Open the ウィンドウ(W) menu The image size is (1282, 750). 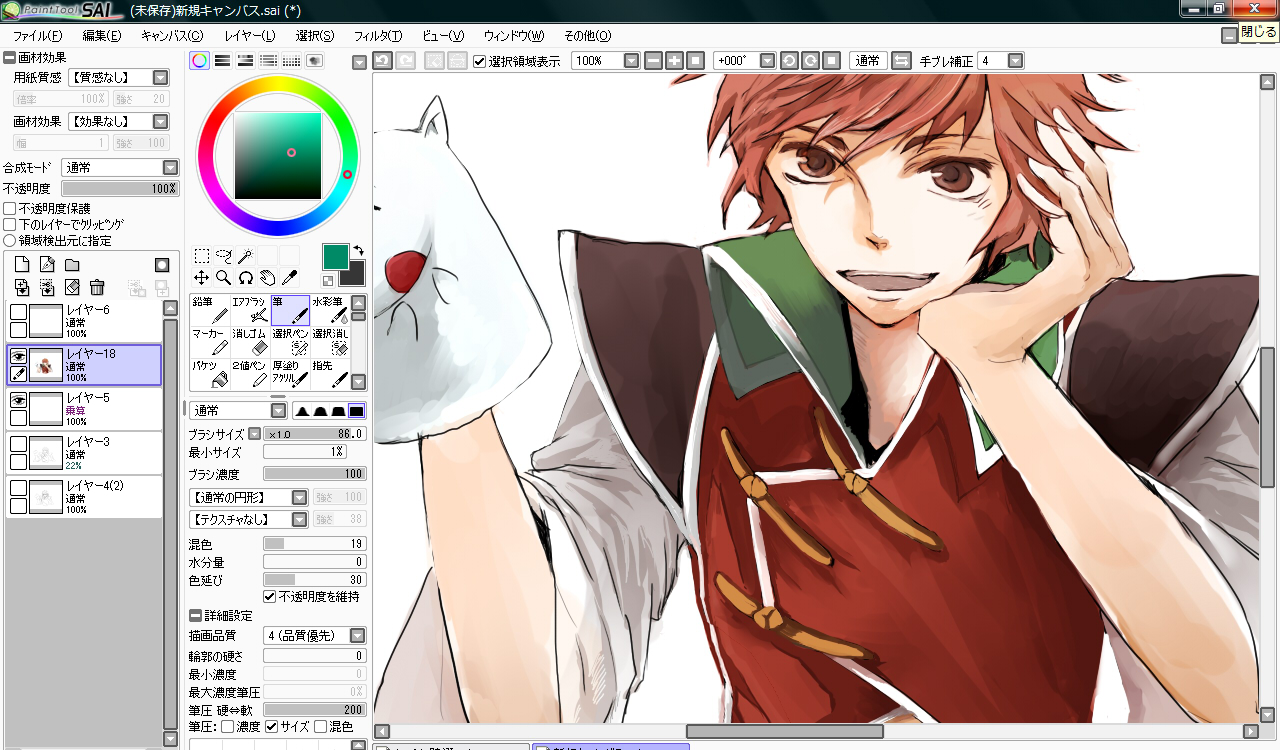(514, 35)
